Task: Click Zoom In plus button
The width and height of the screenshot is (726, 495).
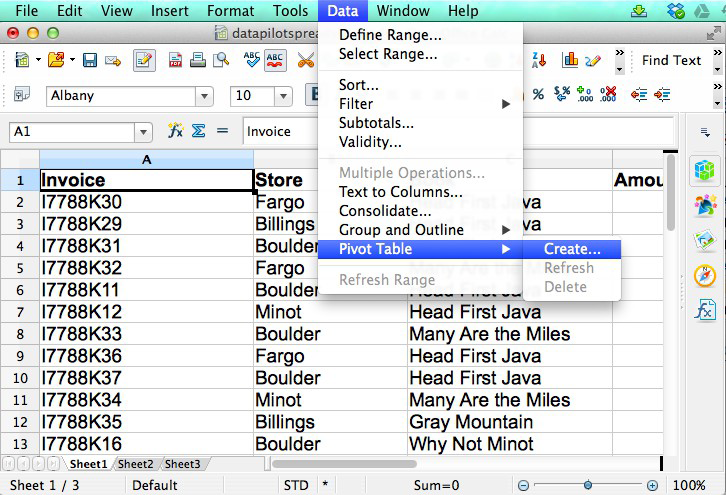Action: 652,485
